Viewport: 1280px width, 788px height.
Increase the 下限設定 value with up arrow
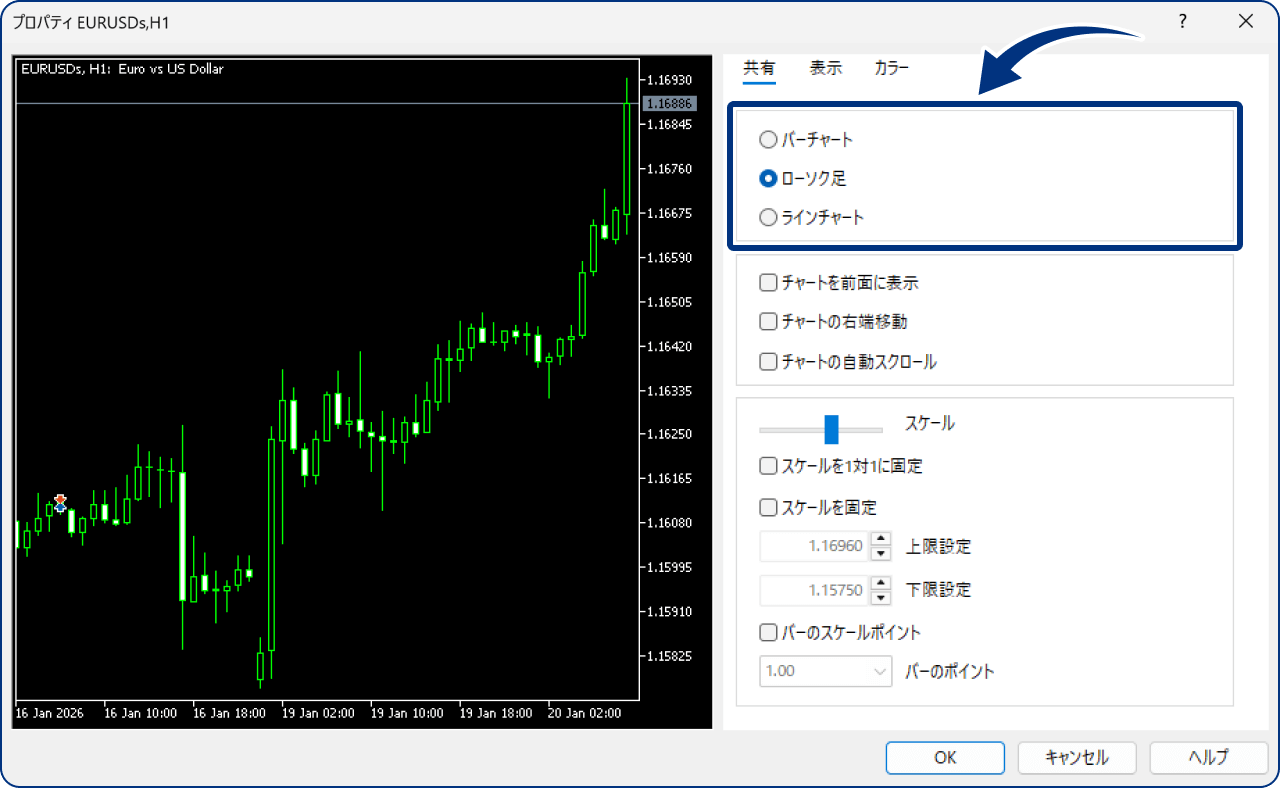pyautogui.click(x=880, y=583)
